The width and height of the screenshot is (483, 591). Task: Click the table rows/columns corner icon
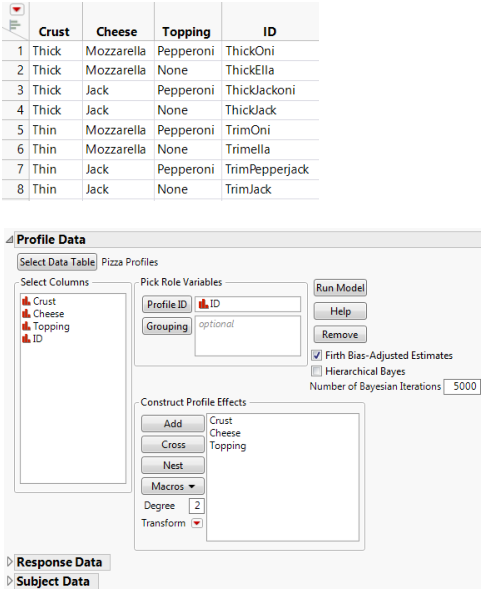click(14, 25)
